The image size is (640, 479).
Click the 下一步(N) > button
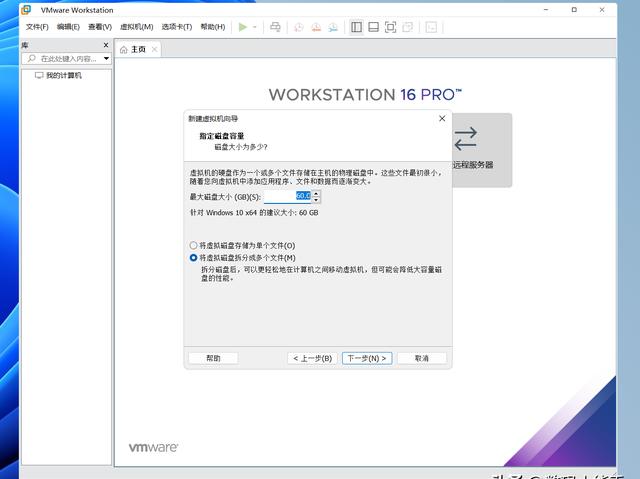click(367, 358)
